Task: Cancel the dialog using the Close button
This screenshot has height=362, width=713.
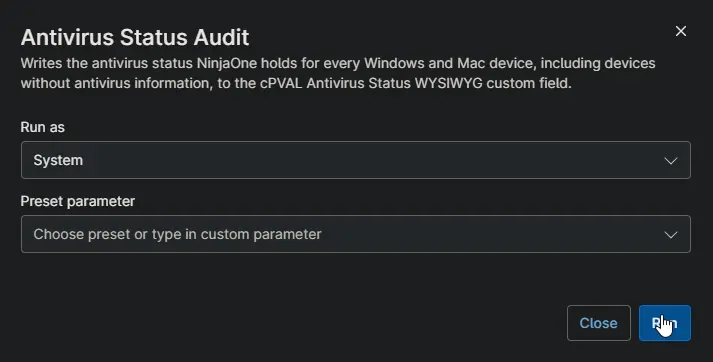Action: (598, 323)
